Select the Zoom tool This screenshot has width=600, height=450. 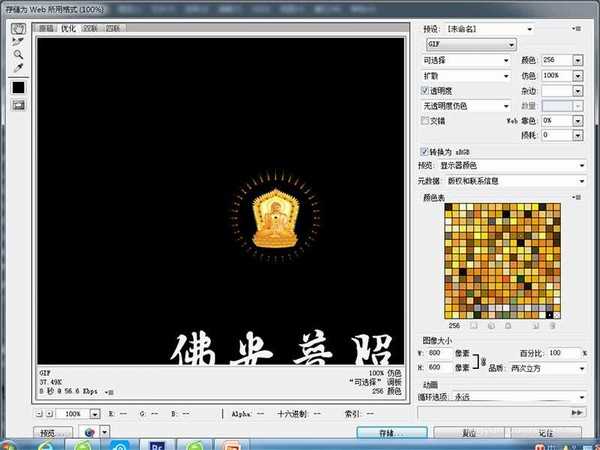pyautogui.click(x=18, y=55)
